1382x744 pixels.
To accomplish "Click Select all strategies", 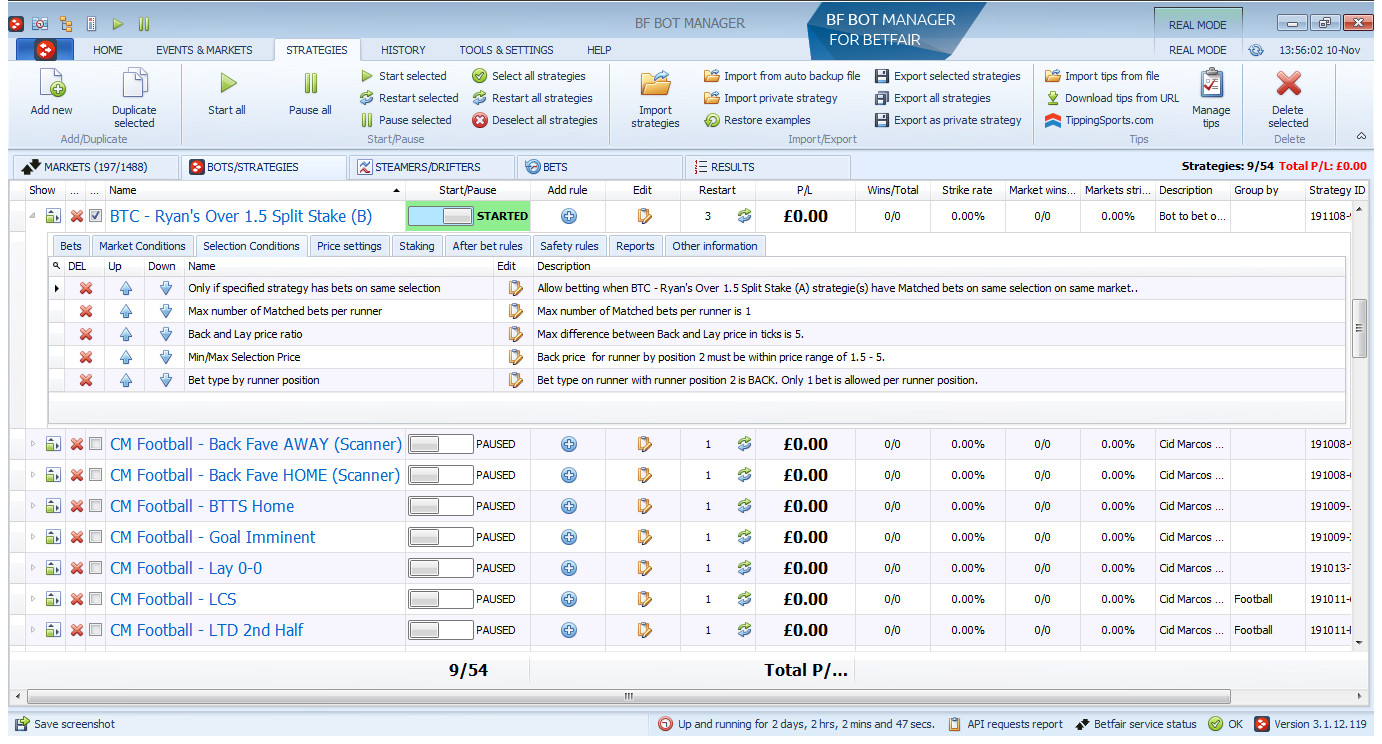I will coord(529,76).
